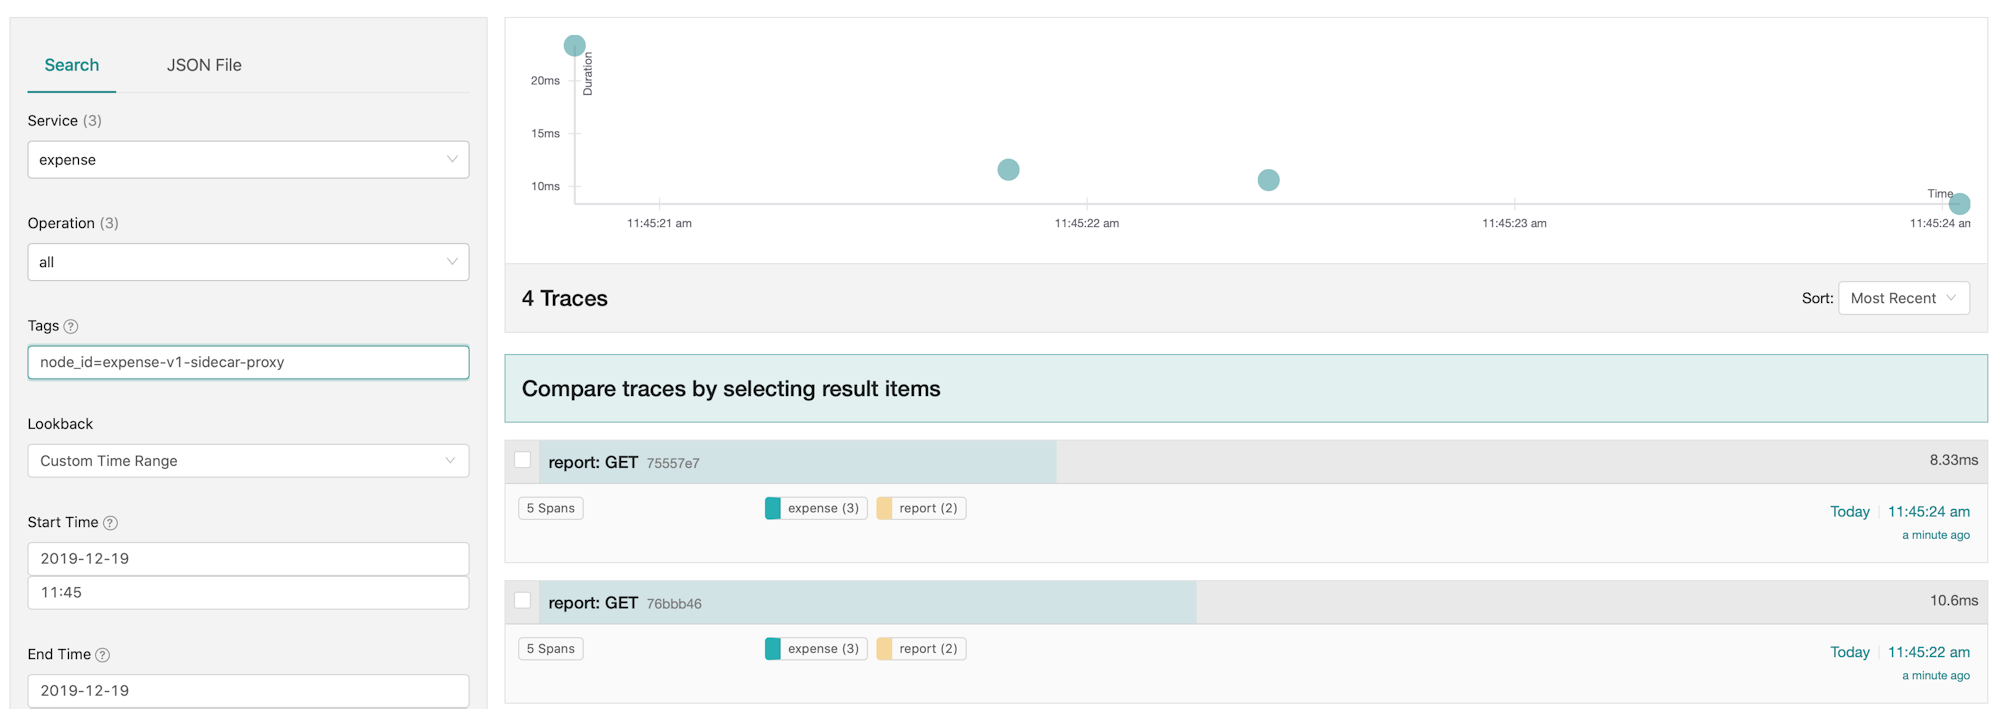This screenshot has width=2000, height=709.
Task: Click the Start Time help icon
Action: 111,523
